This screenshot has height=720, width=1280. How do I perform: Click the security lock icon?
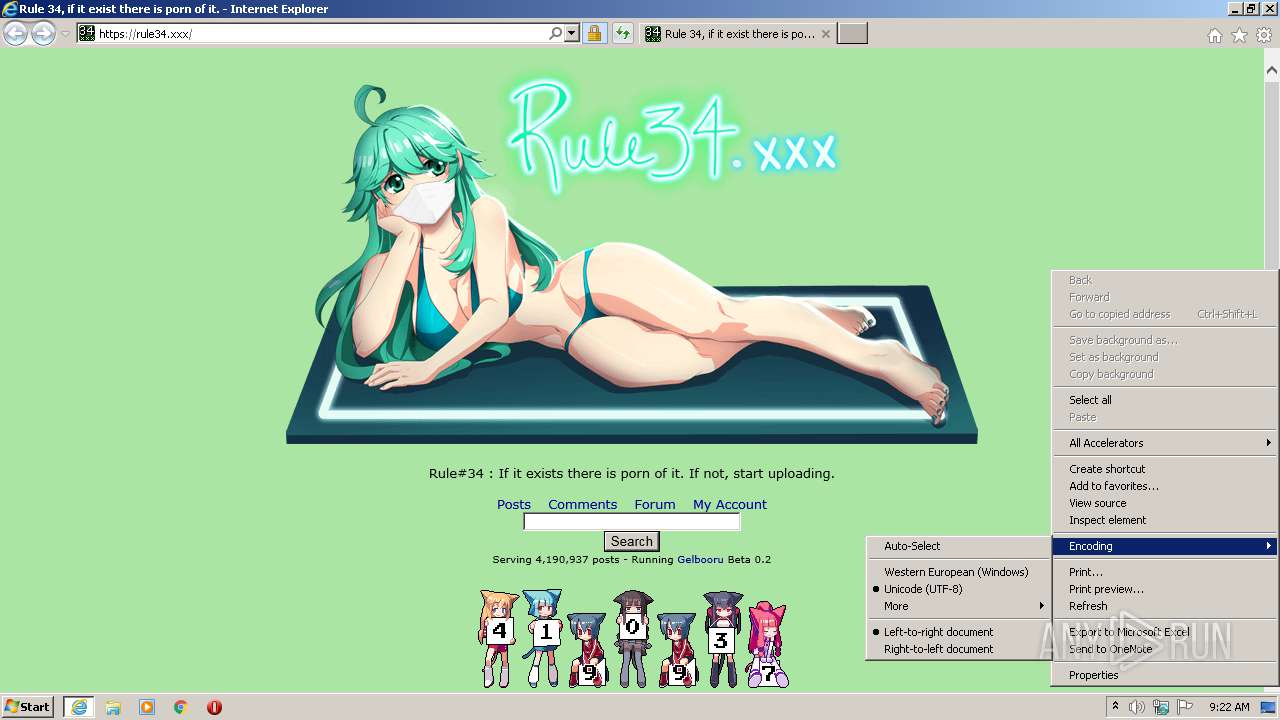click(594, 33)
